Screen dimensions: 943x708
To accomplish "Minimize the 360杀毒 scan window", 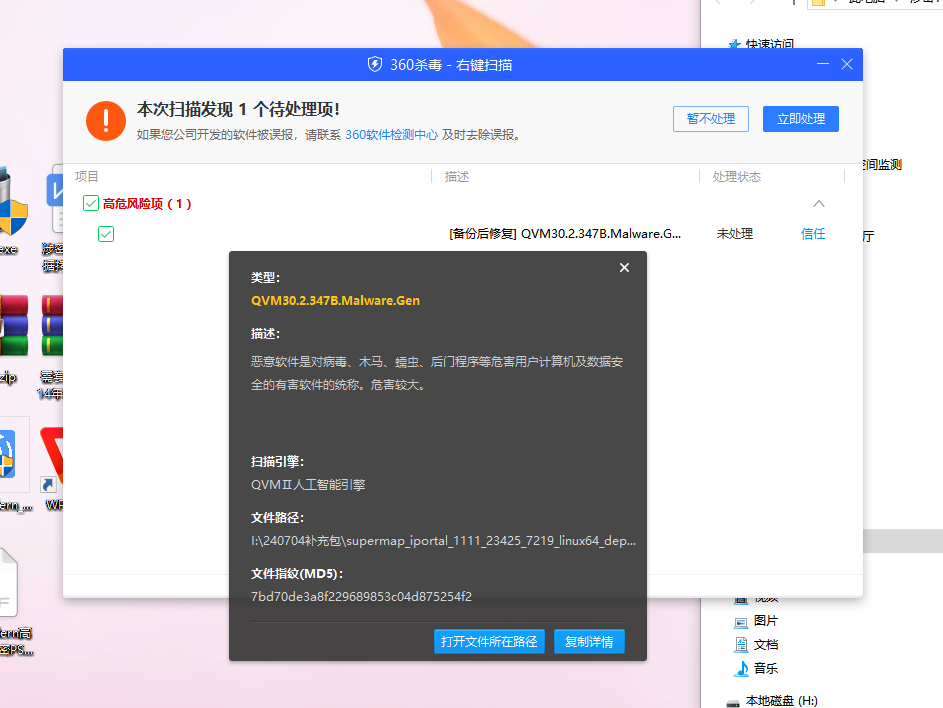I will (x=822, y=65).
